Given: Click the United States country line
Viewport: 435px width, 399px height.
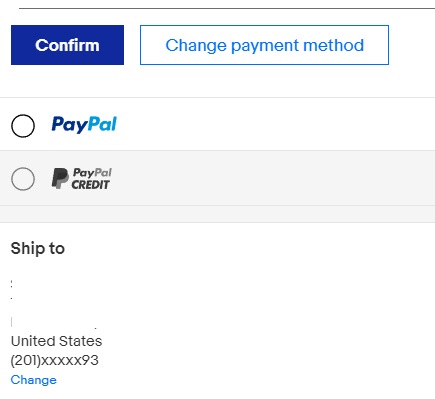Looking at the screenshot, I should [56, 341].
